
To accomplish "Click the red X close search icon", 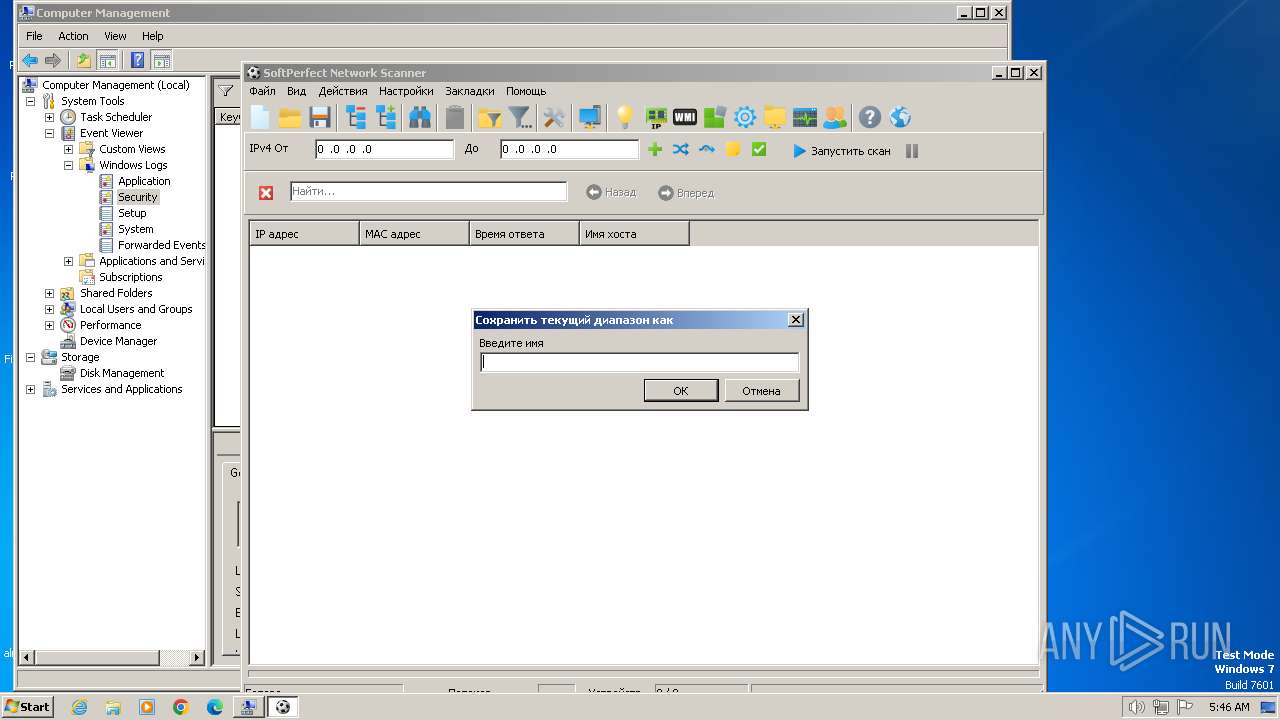I will click(266, 193).
